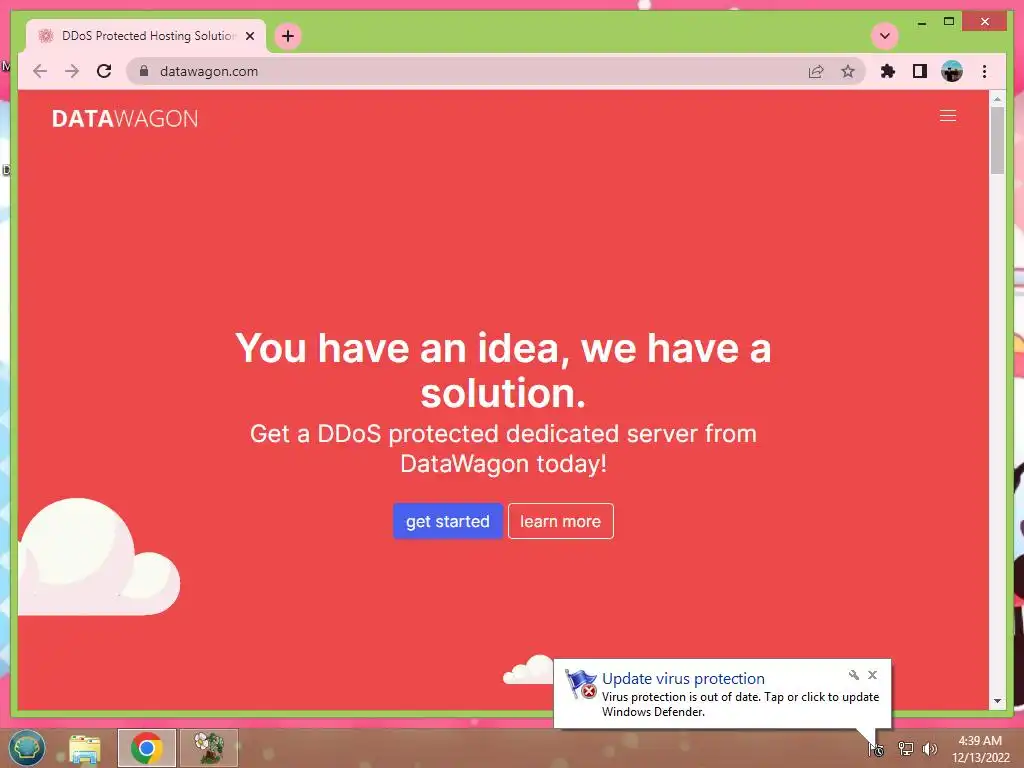Toggle the Chrome side panel

[x=920, y=71]
